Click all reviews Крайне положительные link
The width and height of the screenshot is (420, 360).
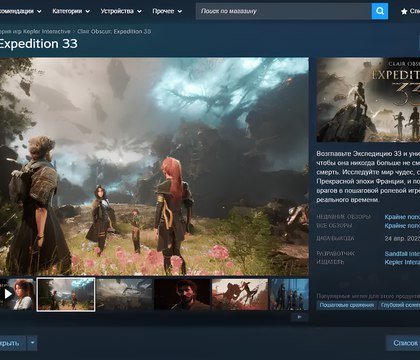[x=402, y=226]
